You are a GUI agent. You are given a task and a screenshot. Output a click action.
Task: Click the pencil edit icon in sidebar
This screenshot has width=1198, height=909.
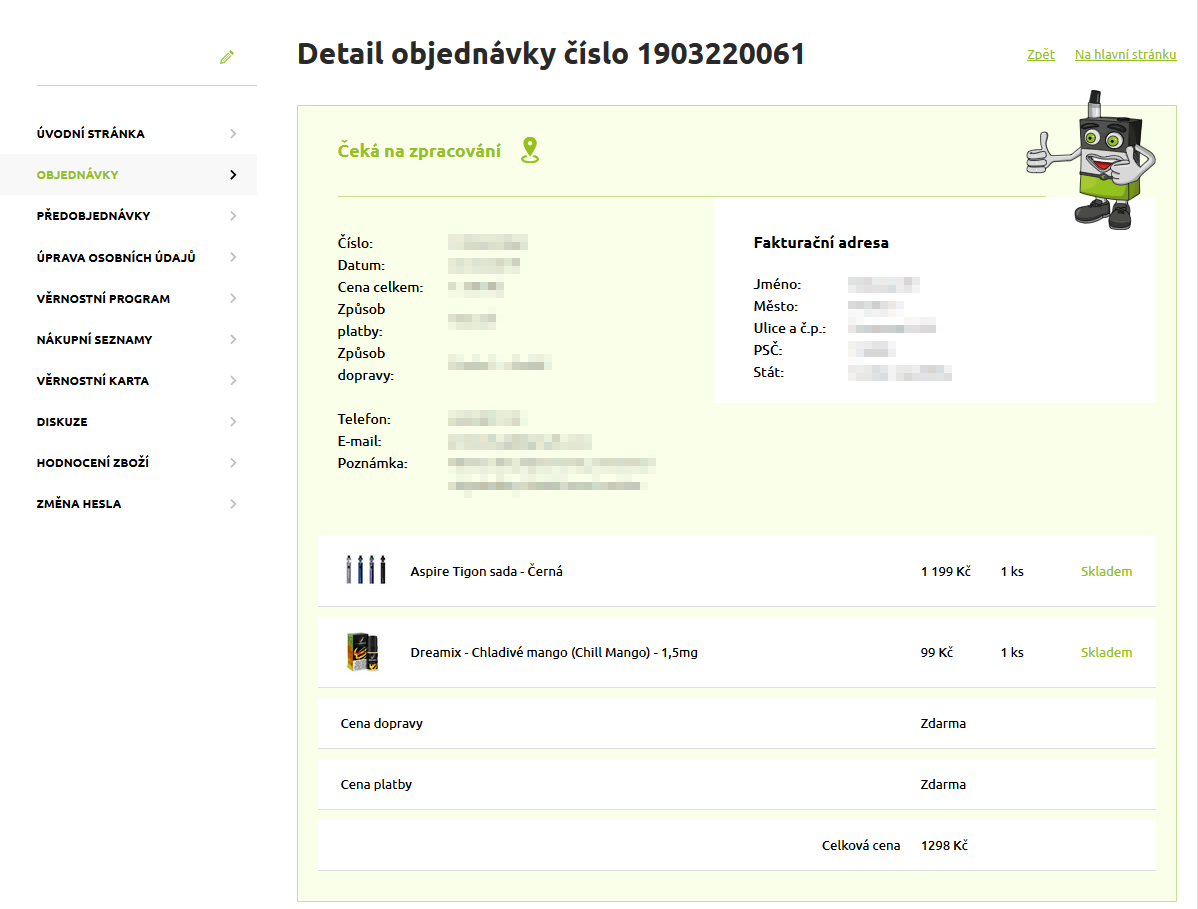point(227,58)
